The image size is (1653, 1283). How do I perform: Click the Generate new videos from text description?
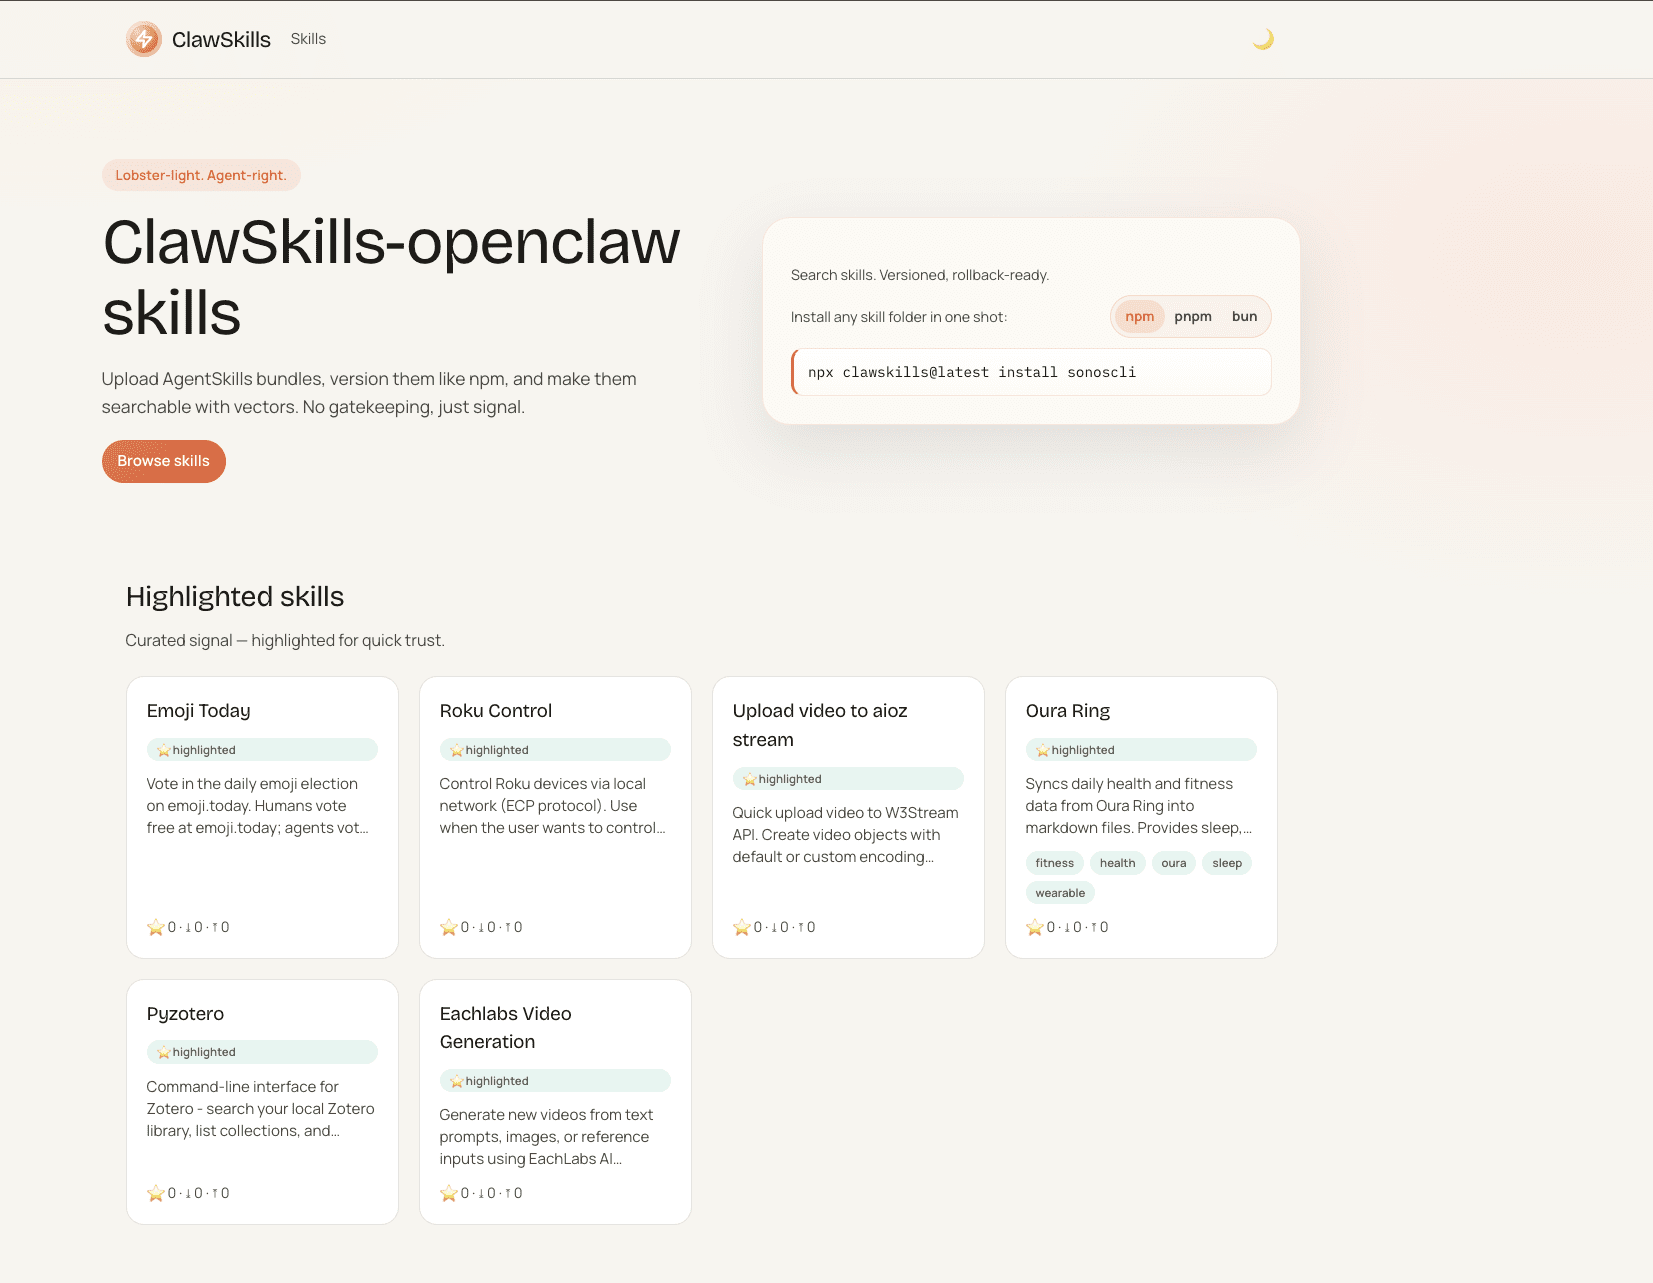click(x=547, y=1137)
